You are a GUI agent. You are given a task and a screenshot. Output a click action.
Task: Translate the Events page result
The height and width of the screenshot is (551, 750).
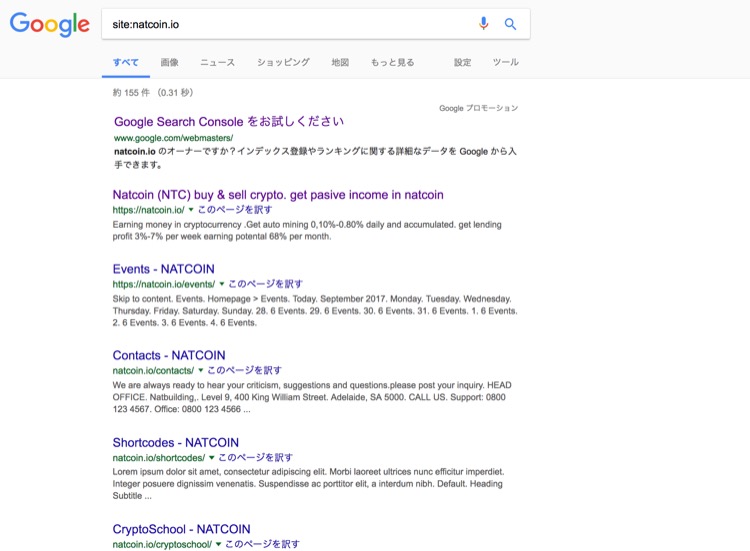(x=265, y=284)
